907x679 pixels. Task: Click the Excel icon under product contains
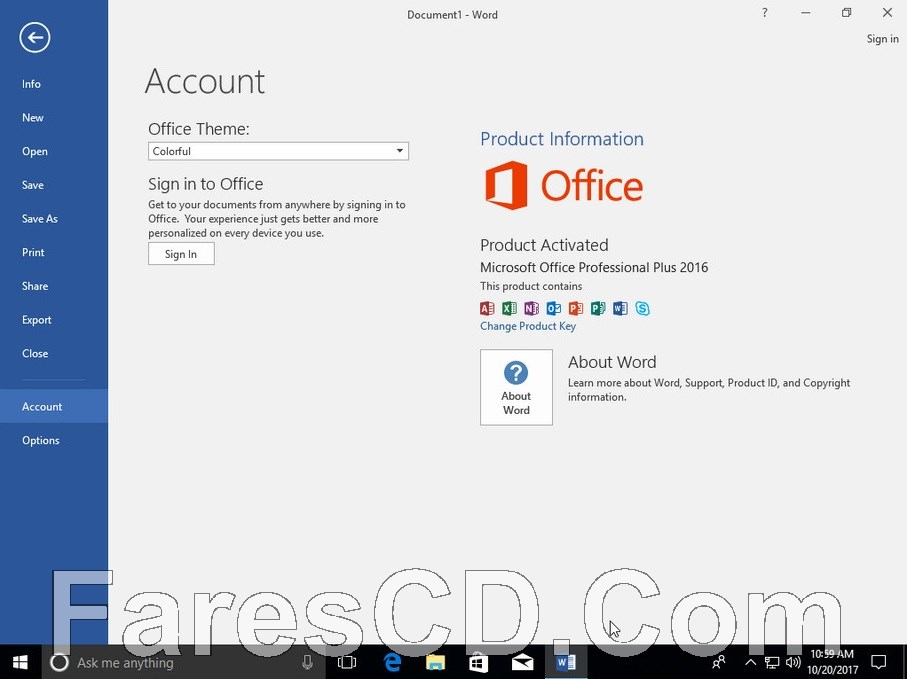[x=509, y=308]
